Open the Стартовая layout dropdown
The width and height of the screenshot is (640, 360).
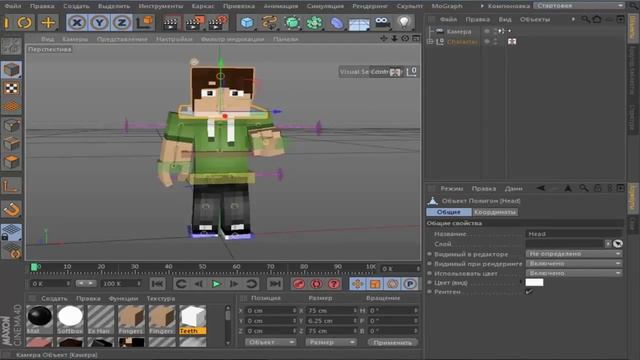coord(579,6)
